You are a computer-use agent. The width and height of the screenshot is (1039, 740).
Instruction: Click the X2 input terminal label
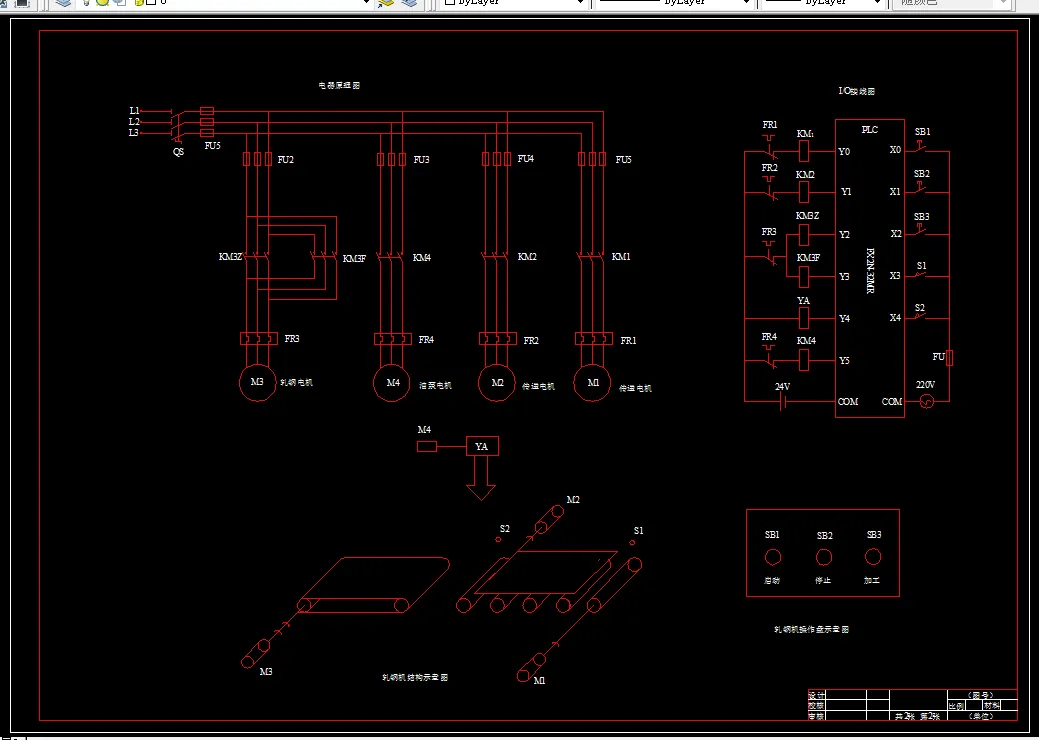click(896, 233)
